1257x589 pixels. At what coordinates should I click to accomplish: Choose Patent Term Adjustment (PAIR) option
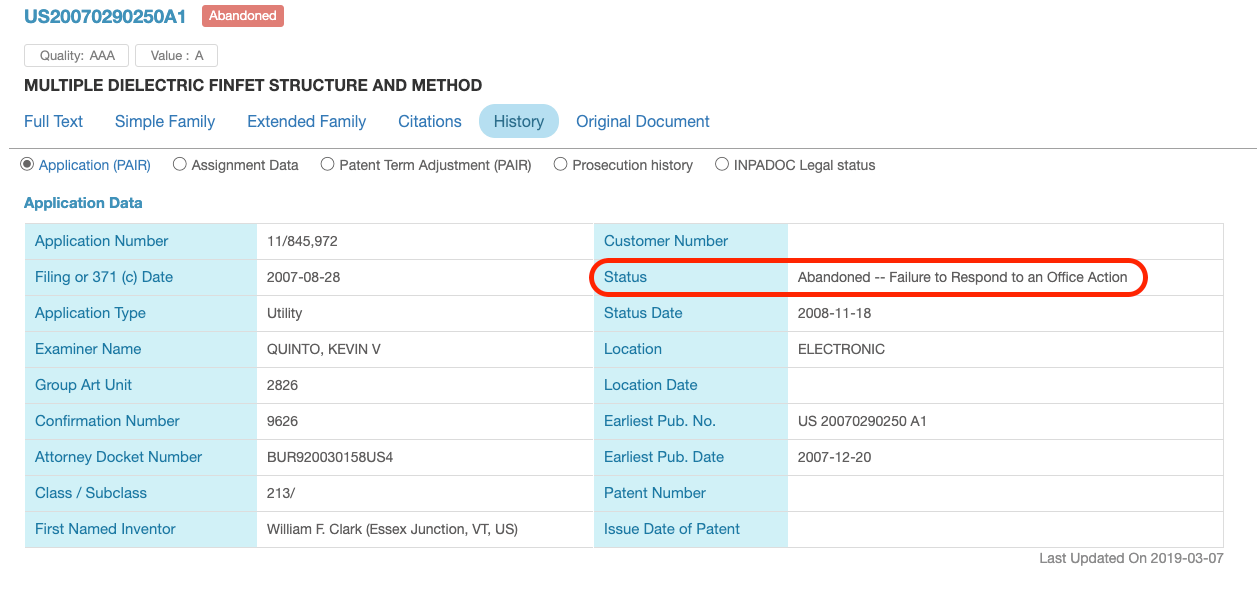point(328,164)
